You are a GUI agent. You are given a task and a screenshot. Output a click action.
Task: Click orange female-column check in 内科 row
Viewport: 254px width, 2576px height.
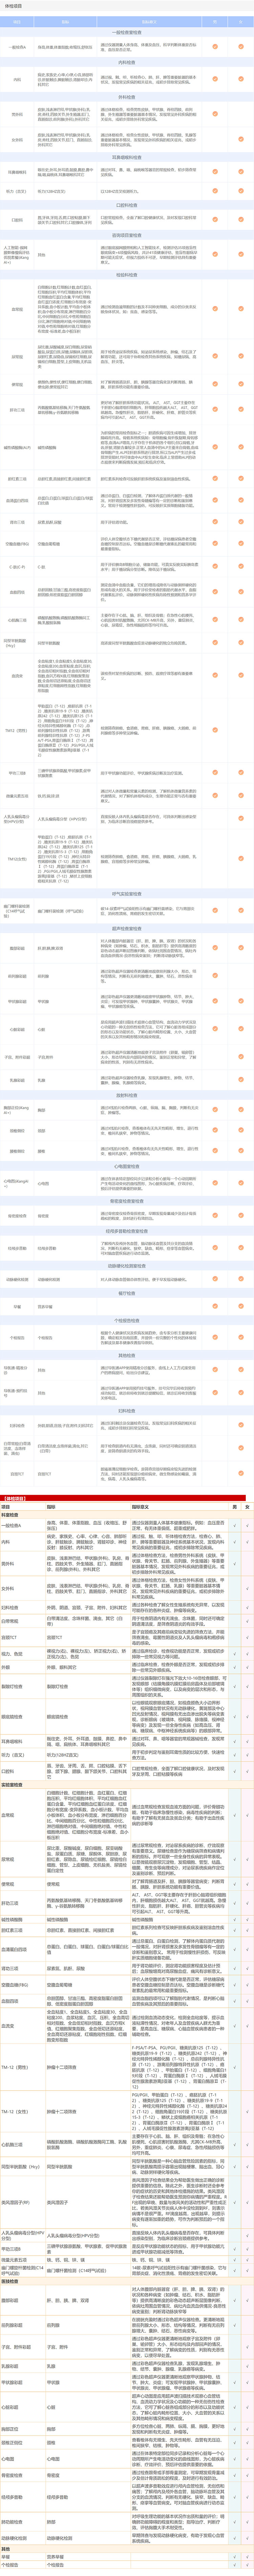[241, 79]
